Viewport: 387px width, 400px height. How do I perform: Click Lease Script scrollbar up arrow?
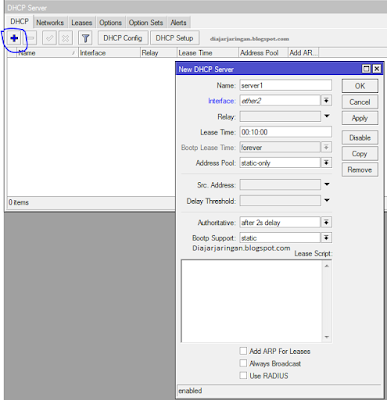click(x=327, y=266)
